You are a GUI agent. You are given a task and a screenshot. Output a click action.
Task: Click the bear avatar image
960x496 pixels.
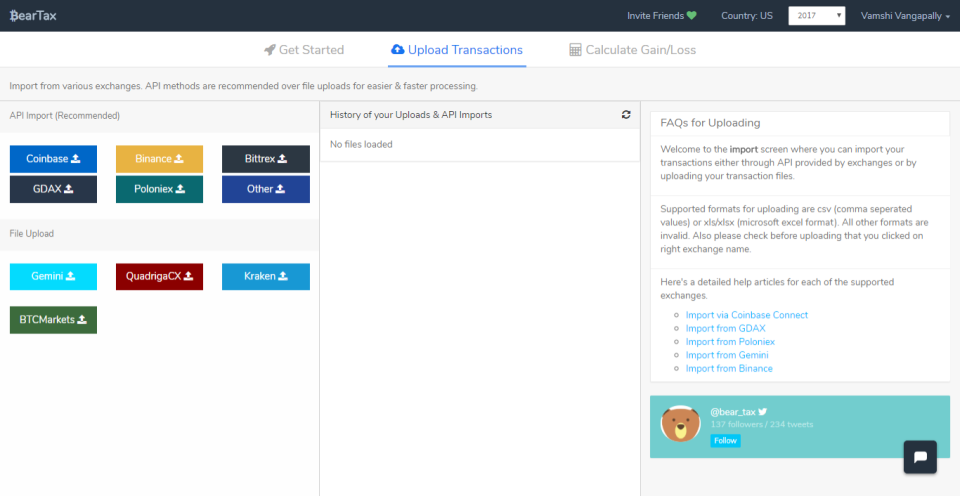[681, 424]
